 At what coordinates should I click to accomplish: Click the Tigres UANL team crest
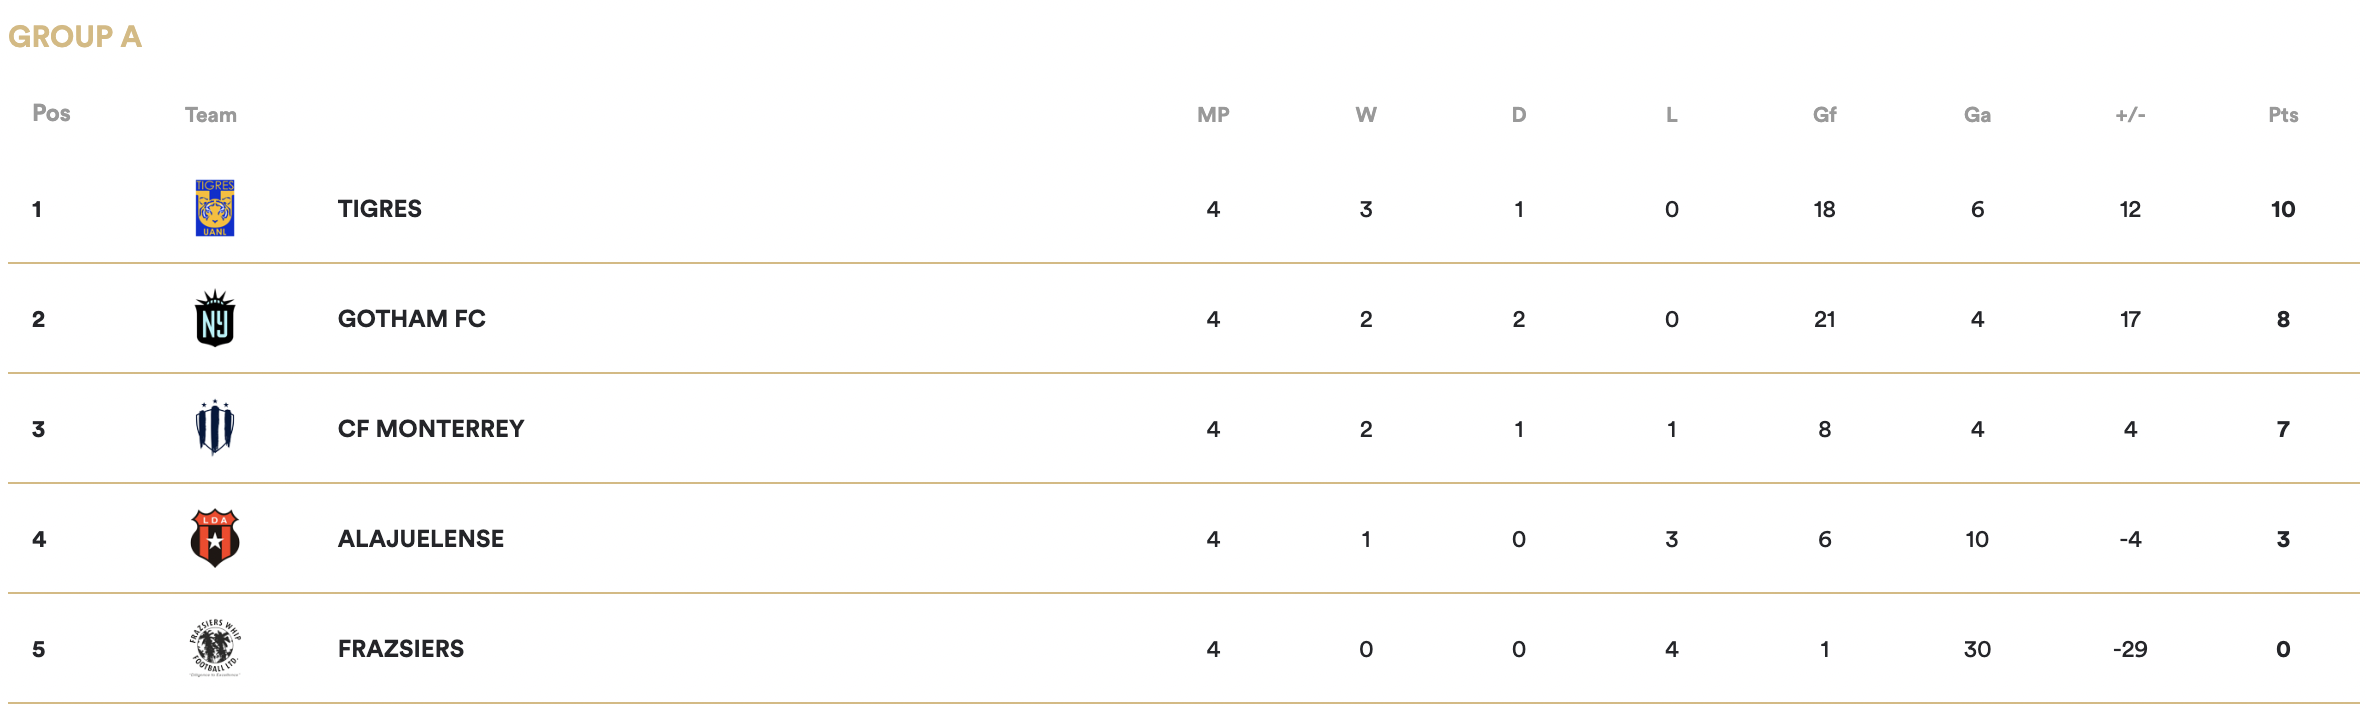pyautogui.click(x=215, y=208)
